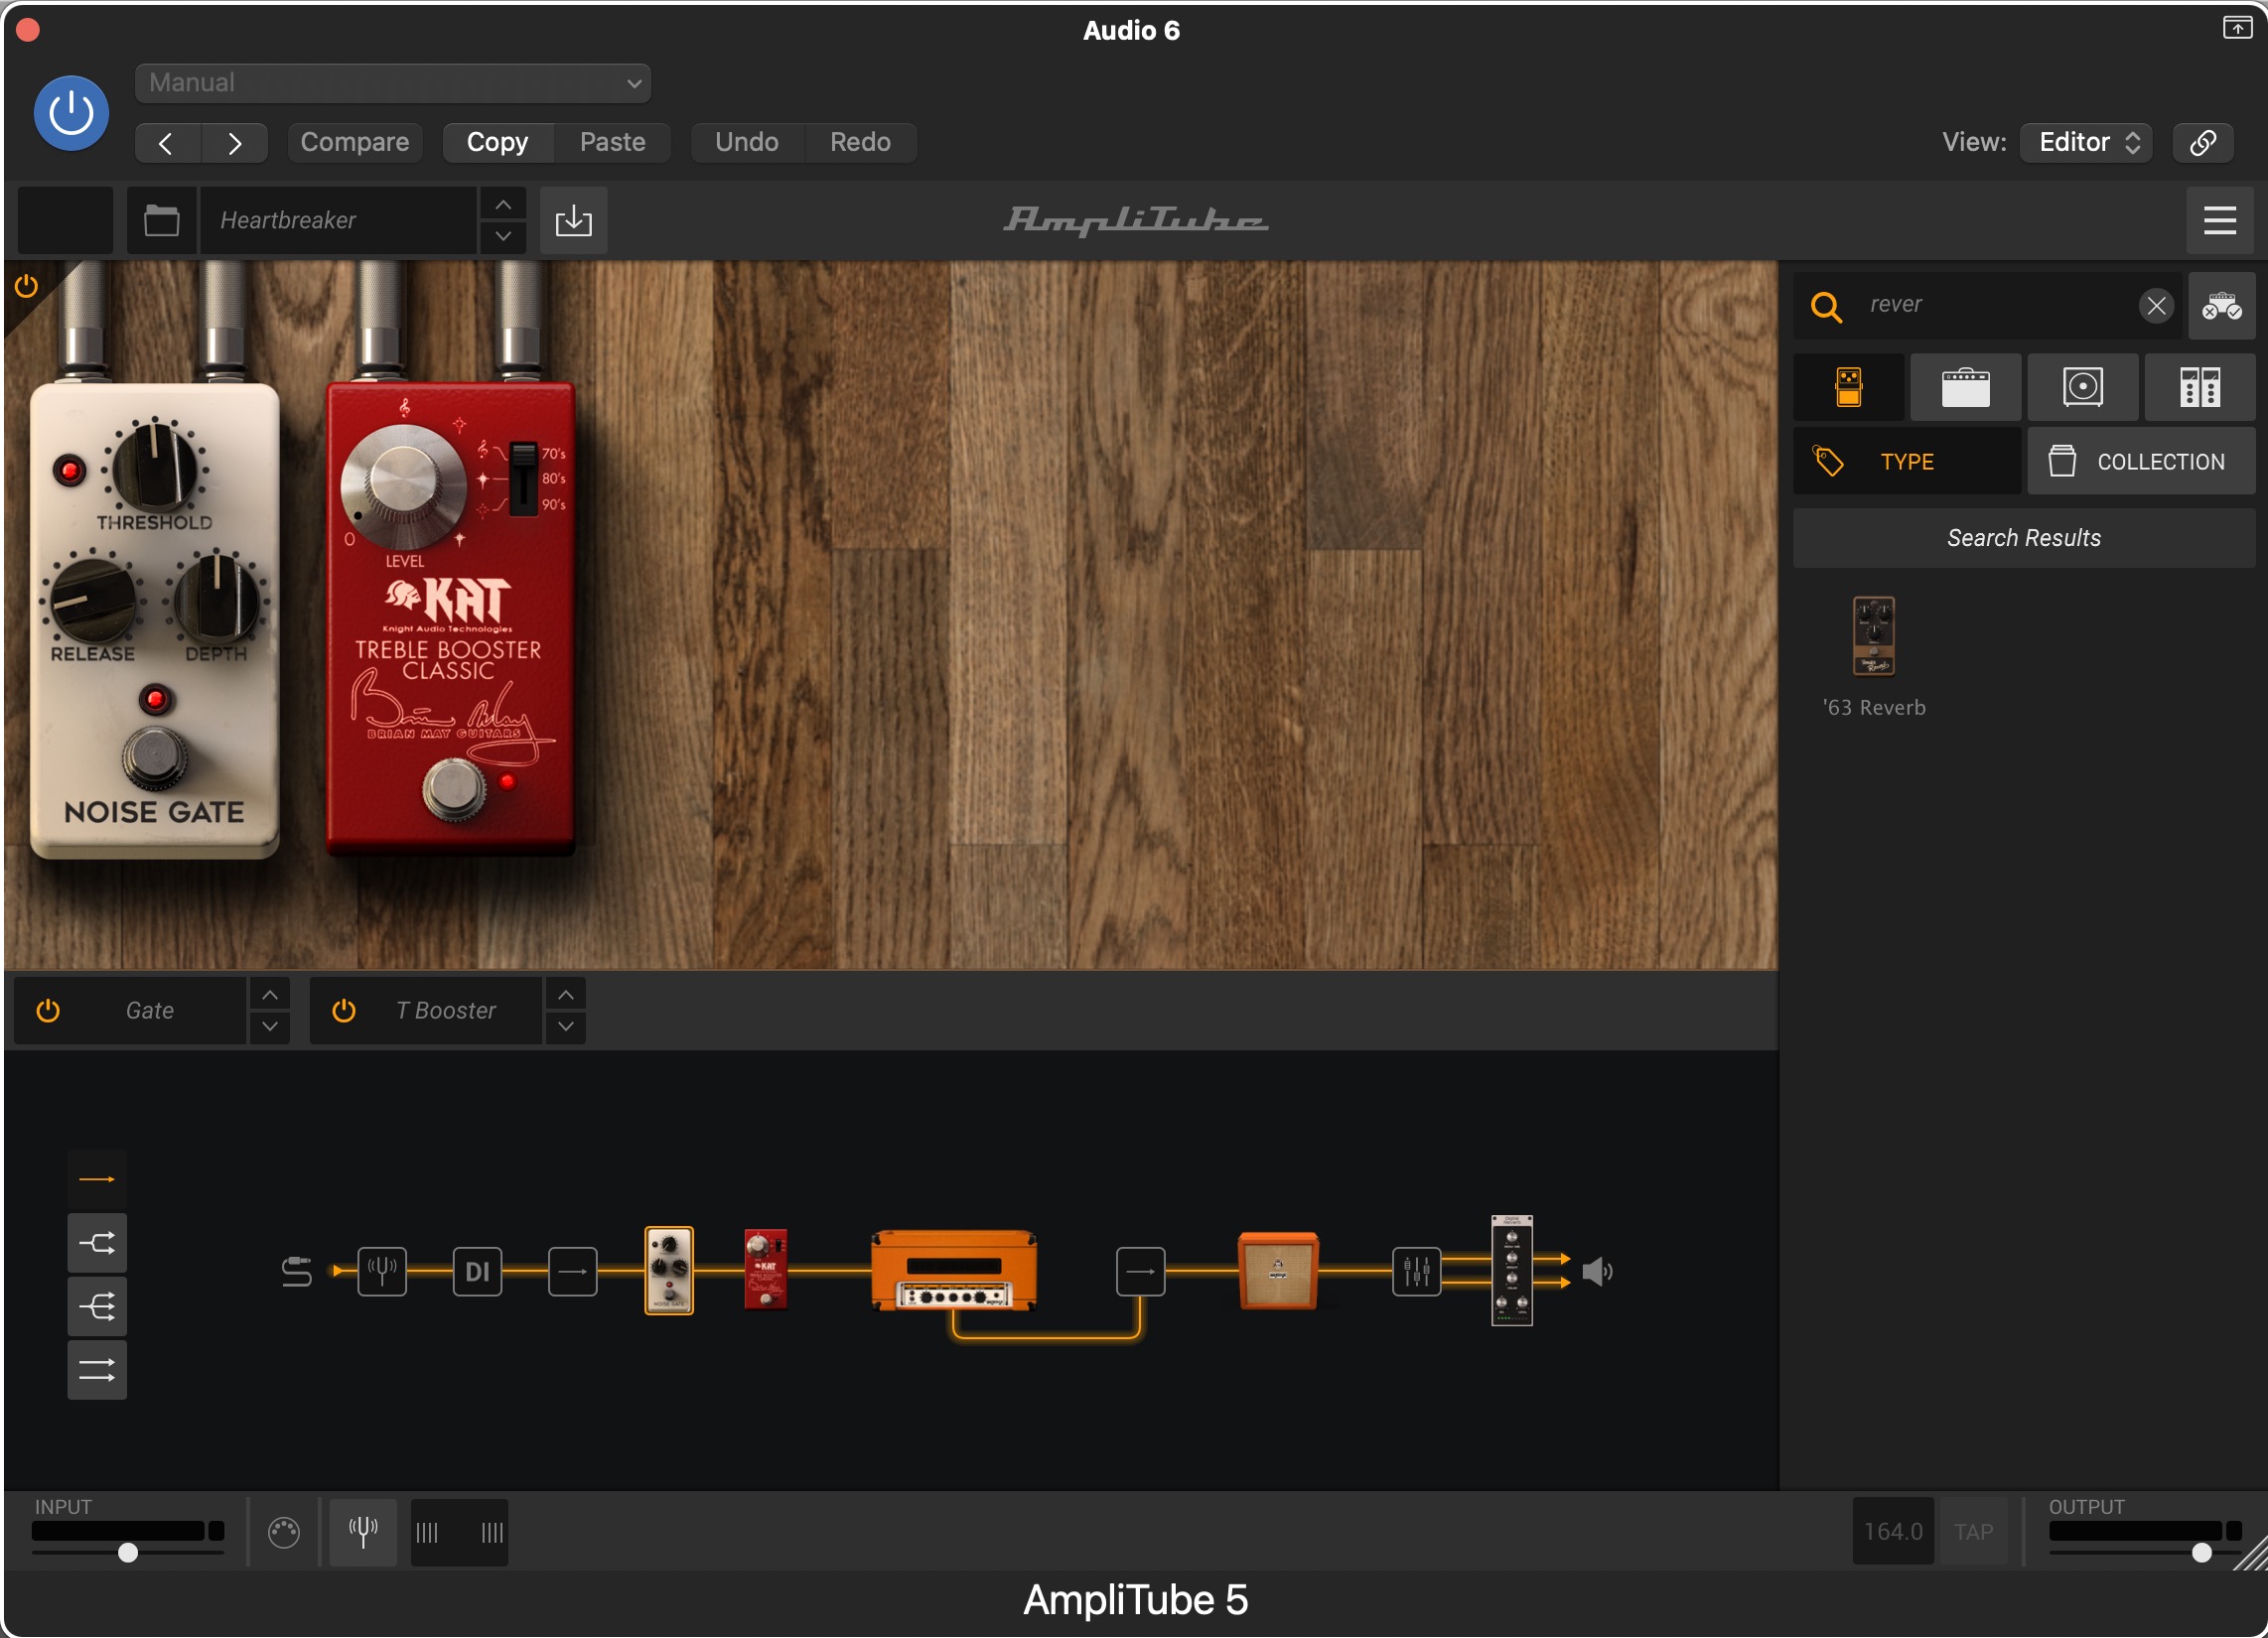Select the stomp pedal gear category
Screen dimensions: 2268x1638
1848,387
